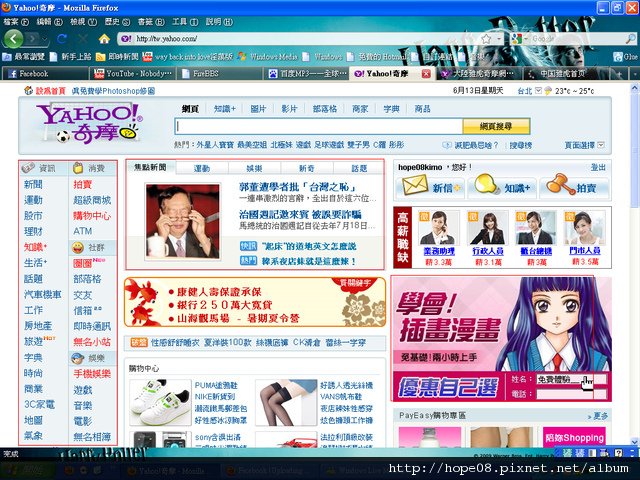Open the 知識+ light bulb icon
The height and width of the screenshot is (480, 640).
tap(487, 185)
